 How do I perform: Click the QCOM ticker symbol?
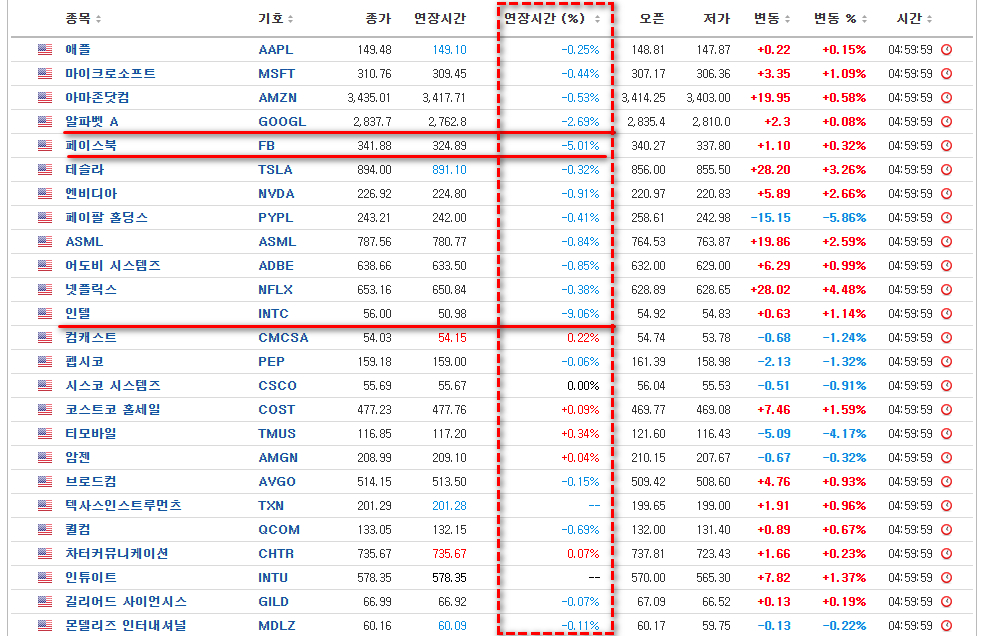click(279, 530)
